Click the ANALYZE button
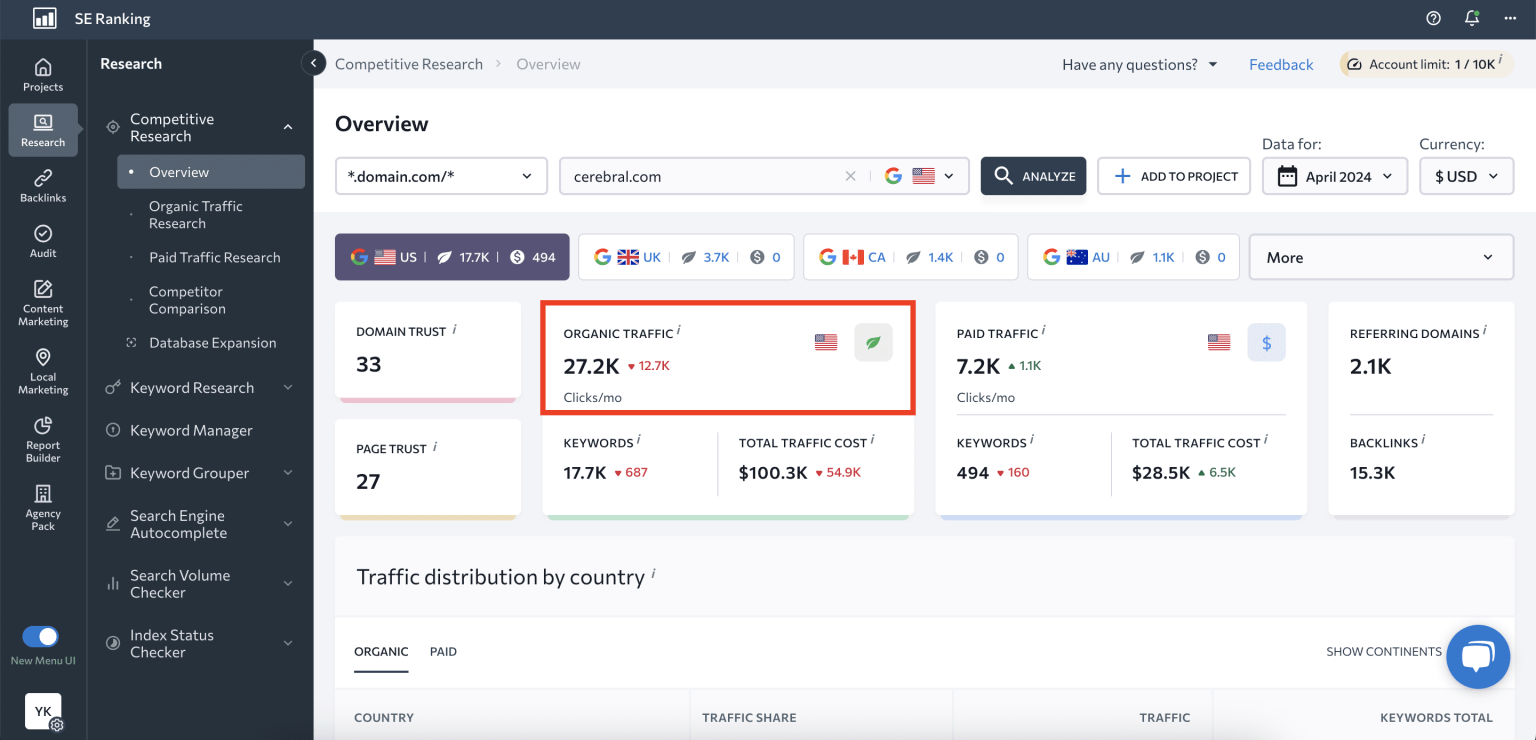This screenshot has width=1536, height=740. pos(1033,175)
